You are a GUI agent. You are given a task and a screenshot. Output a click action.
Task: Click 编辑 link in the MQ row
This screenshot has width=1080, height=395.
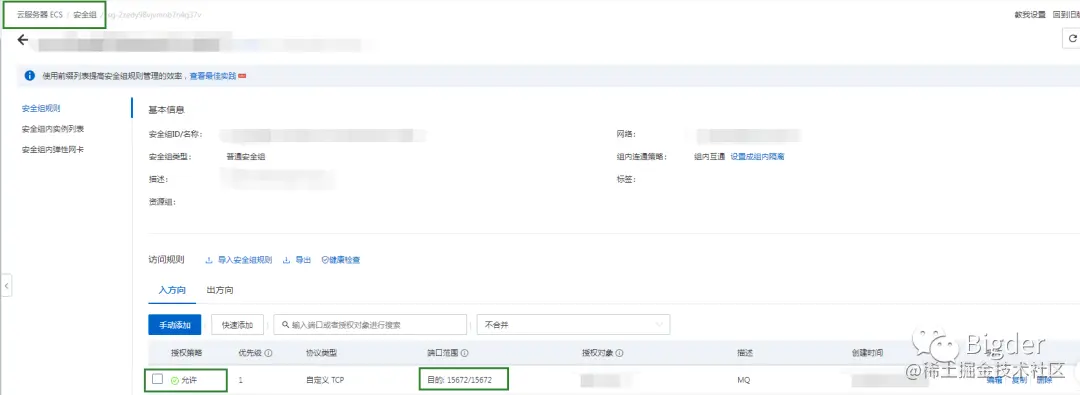click(x=995, y=380)
